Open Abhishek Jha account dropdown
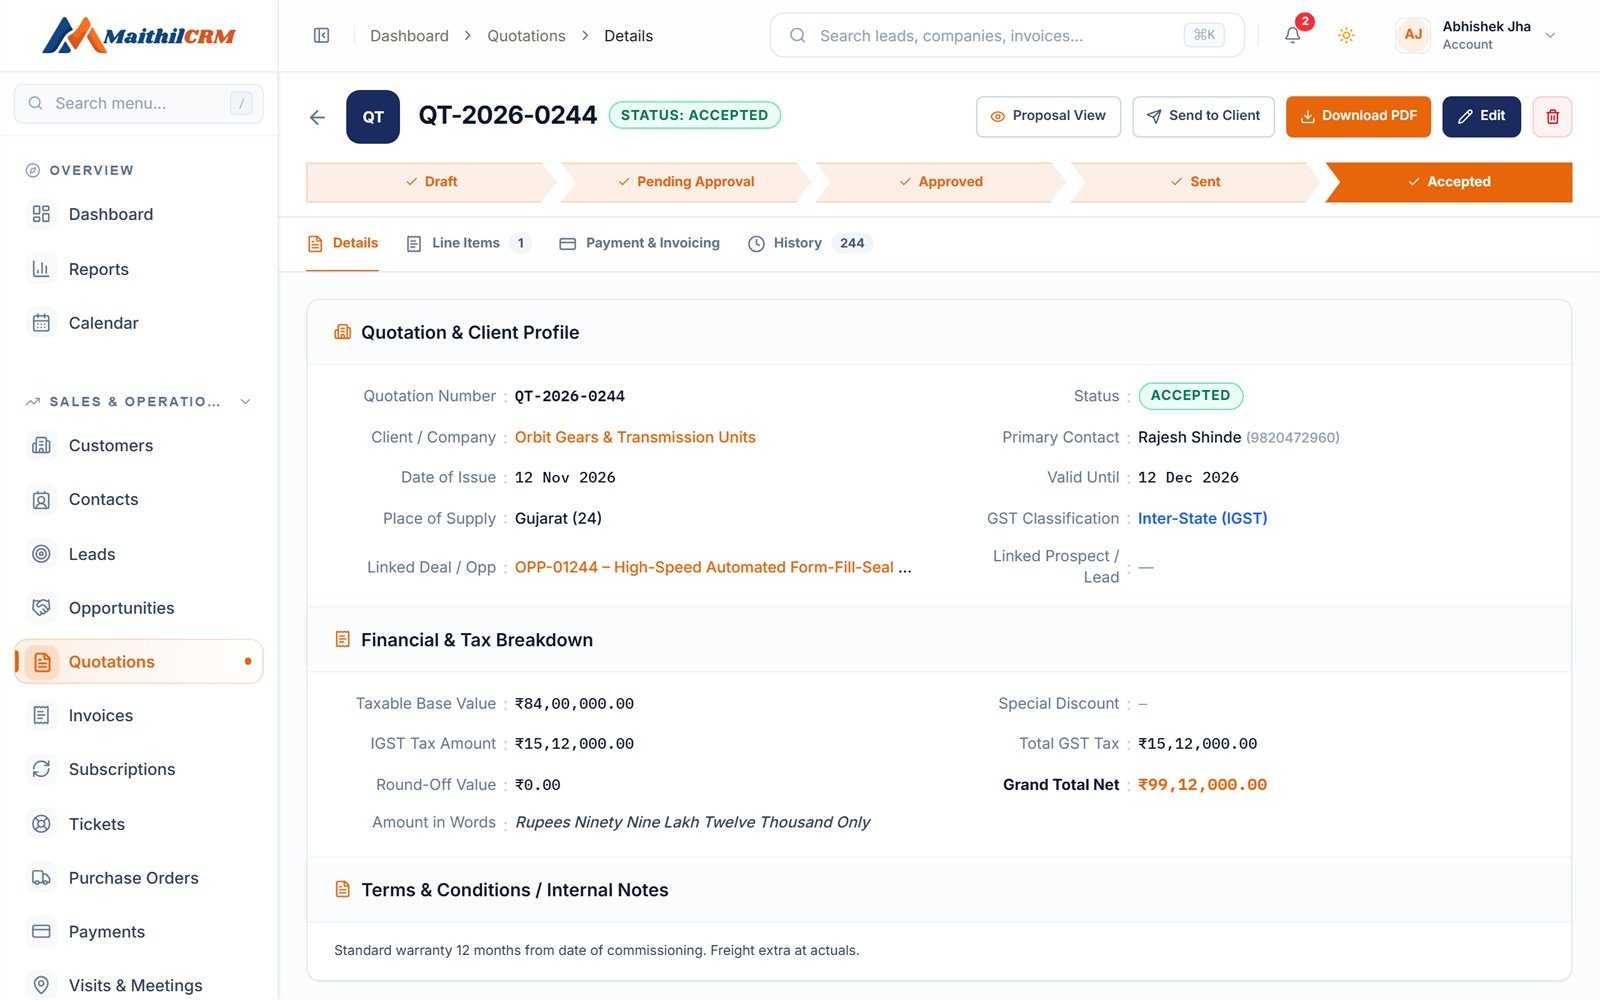Image resolution: width=1600 pixels, height=1000 pixels. tap(1477, 35)
